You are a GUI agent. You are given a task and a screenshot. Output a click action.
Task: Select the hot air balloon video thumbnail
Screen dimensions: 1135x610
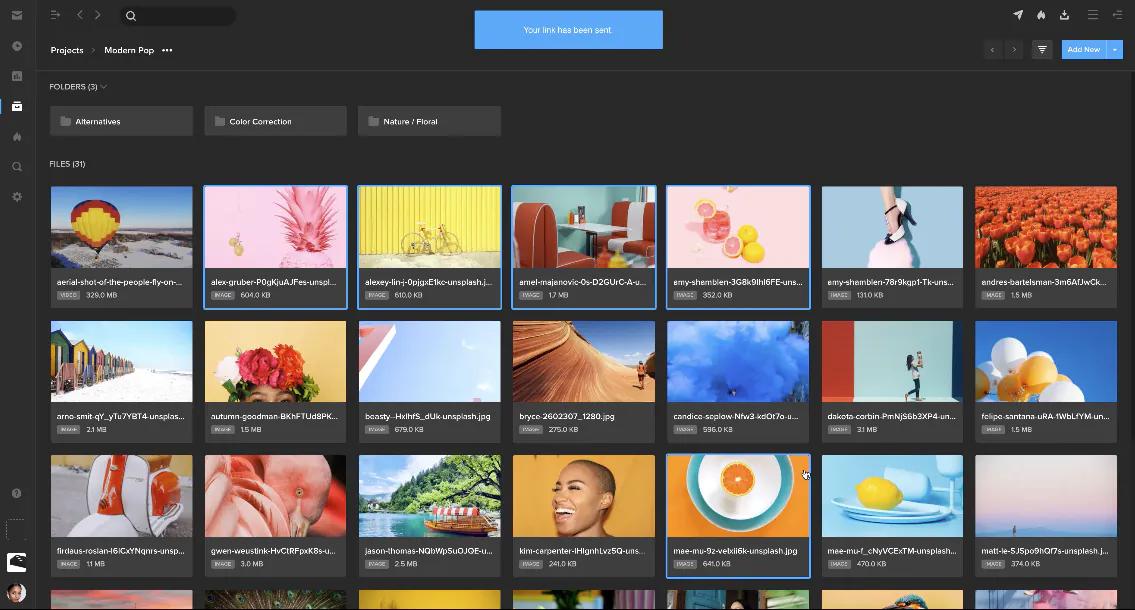click(x=122, y=227)
